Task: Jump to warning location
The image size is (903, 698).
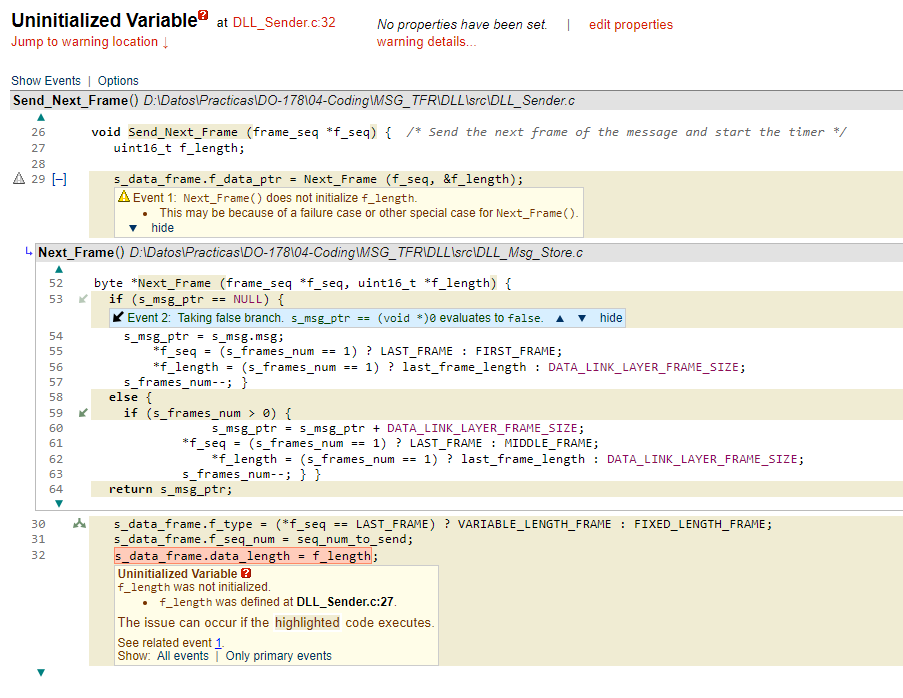Action: 90,42
